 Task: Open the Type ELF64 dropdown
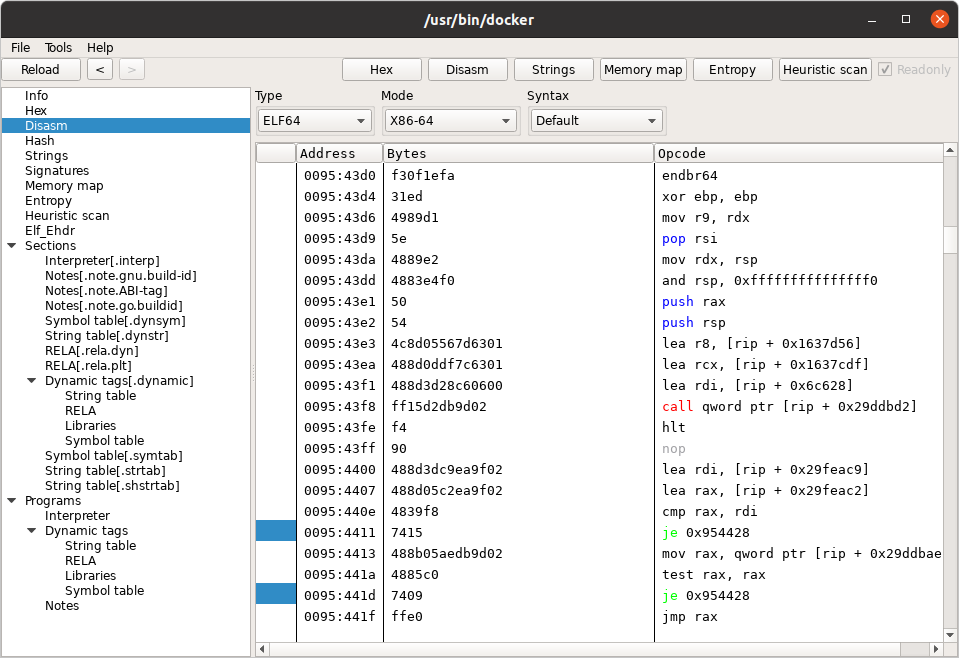314,121
